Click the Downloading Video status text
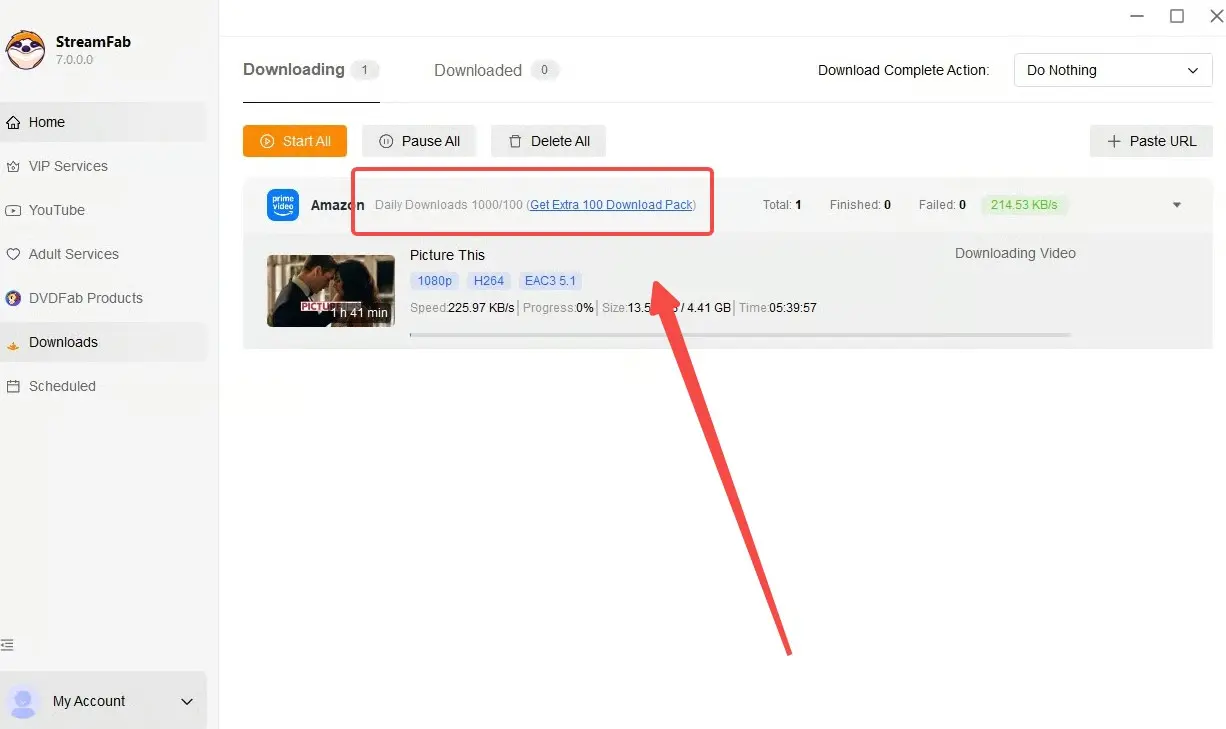 pos(1015,253)
